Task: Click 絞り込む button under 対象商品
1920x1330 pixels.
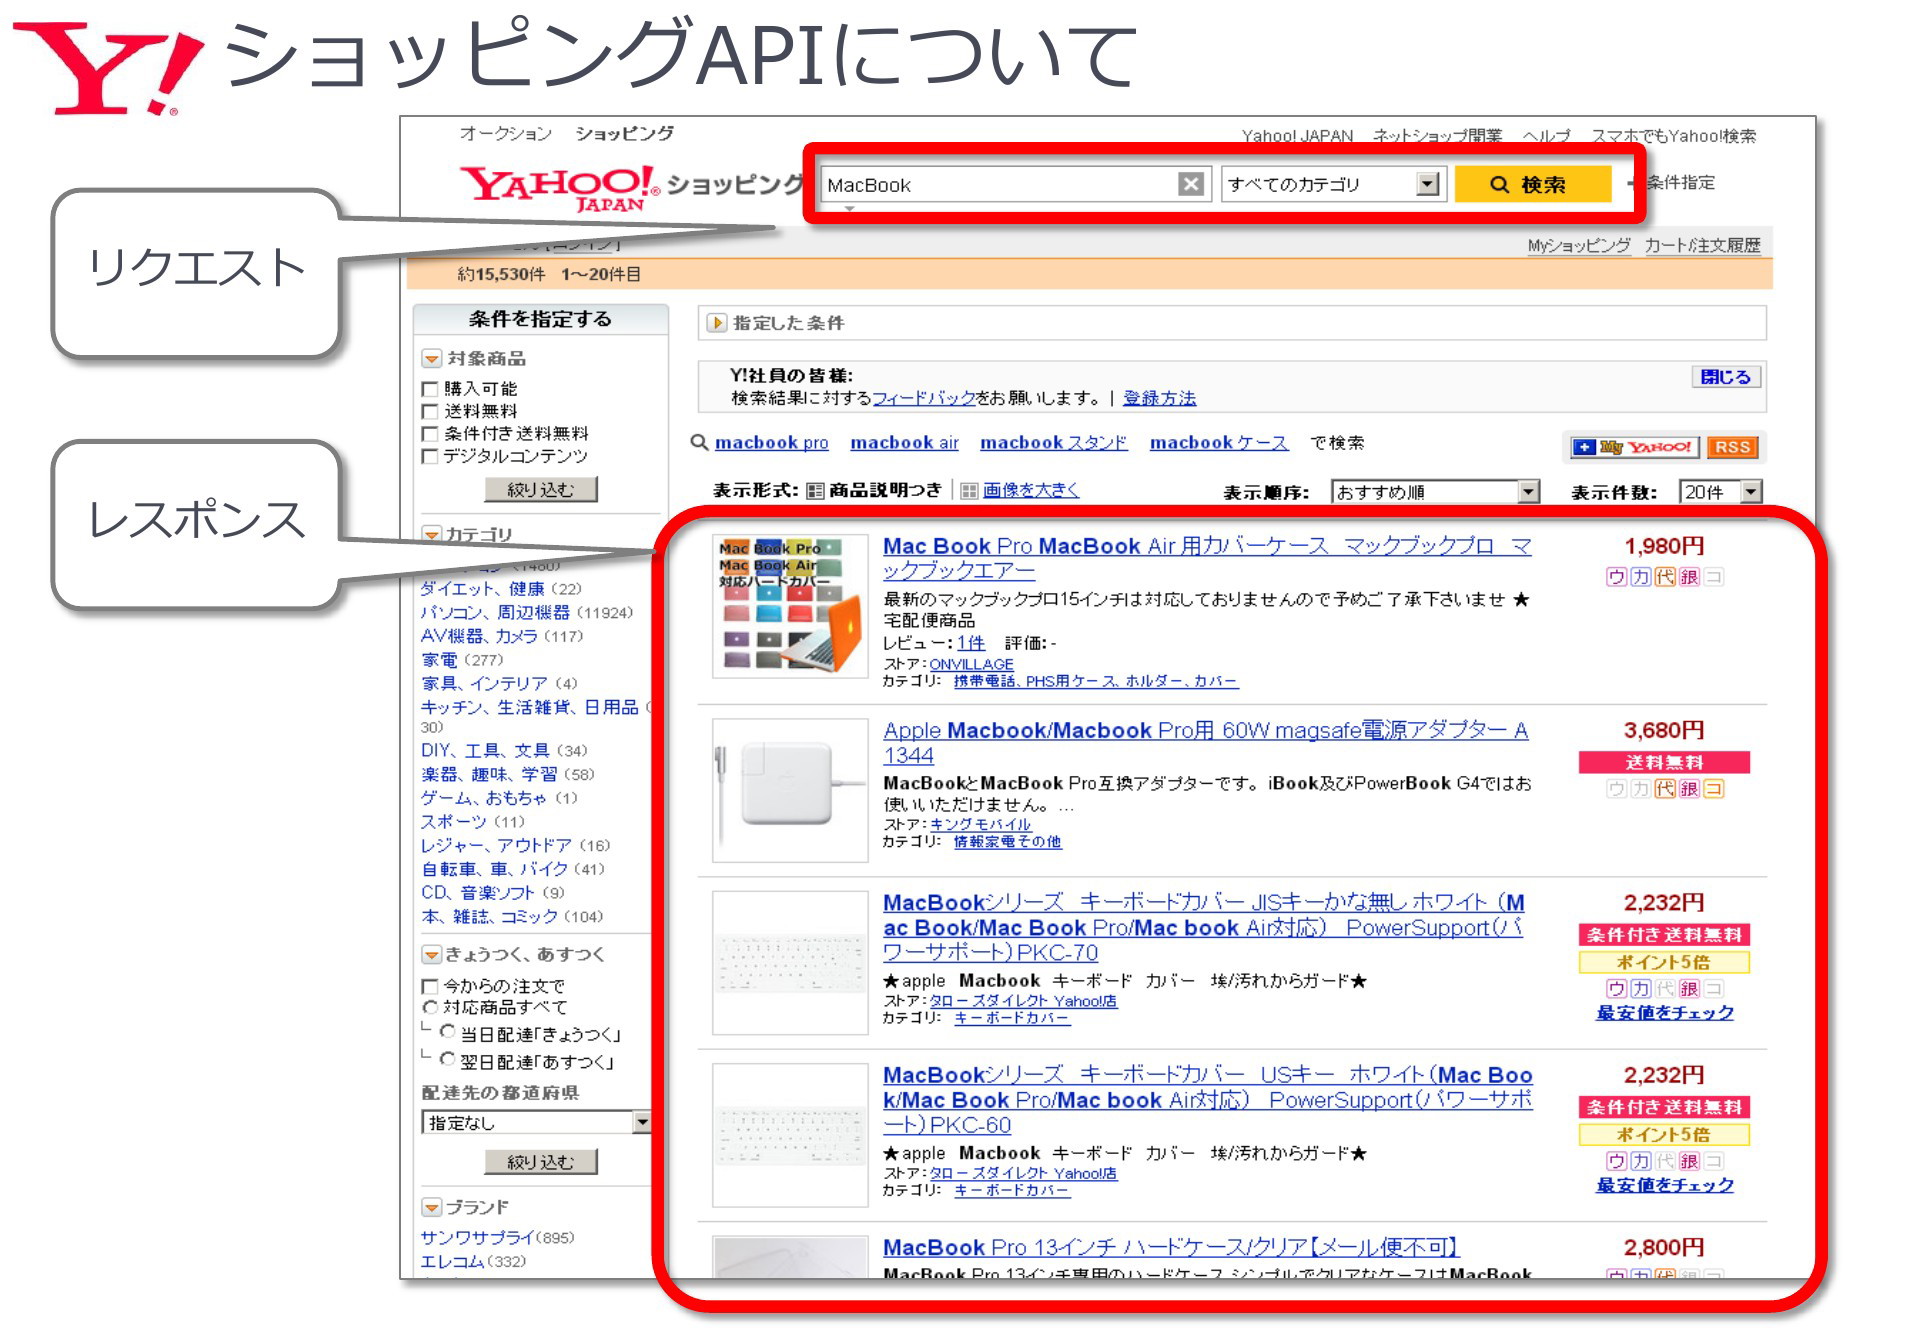Action: [x=540, y=489]
